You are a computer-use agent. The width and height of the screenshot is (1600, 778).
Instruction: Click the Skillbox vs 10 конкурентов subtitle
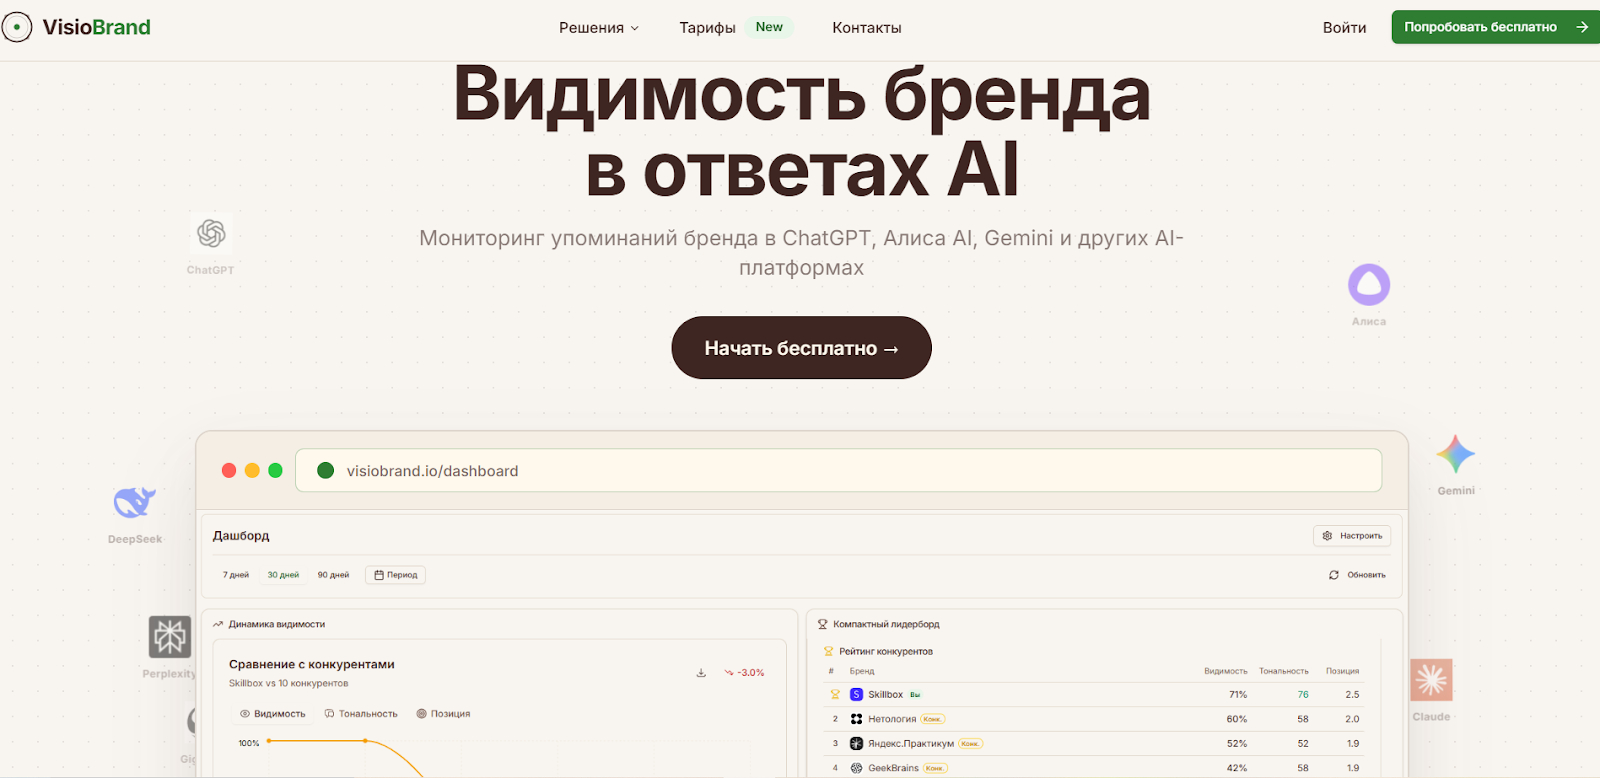289,684
